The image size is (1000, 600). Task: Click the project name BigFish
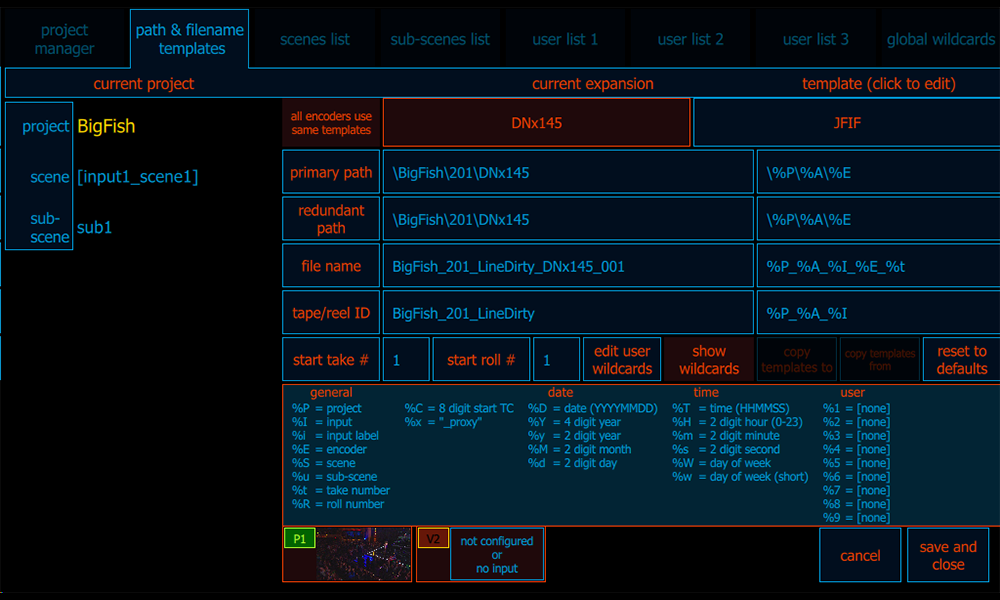point(106,126)
